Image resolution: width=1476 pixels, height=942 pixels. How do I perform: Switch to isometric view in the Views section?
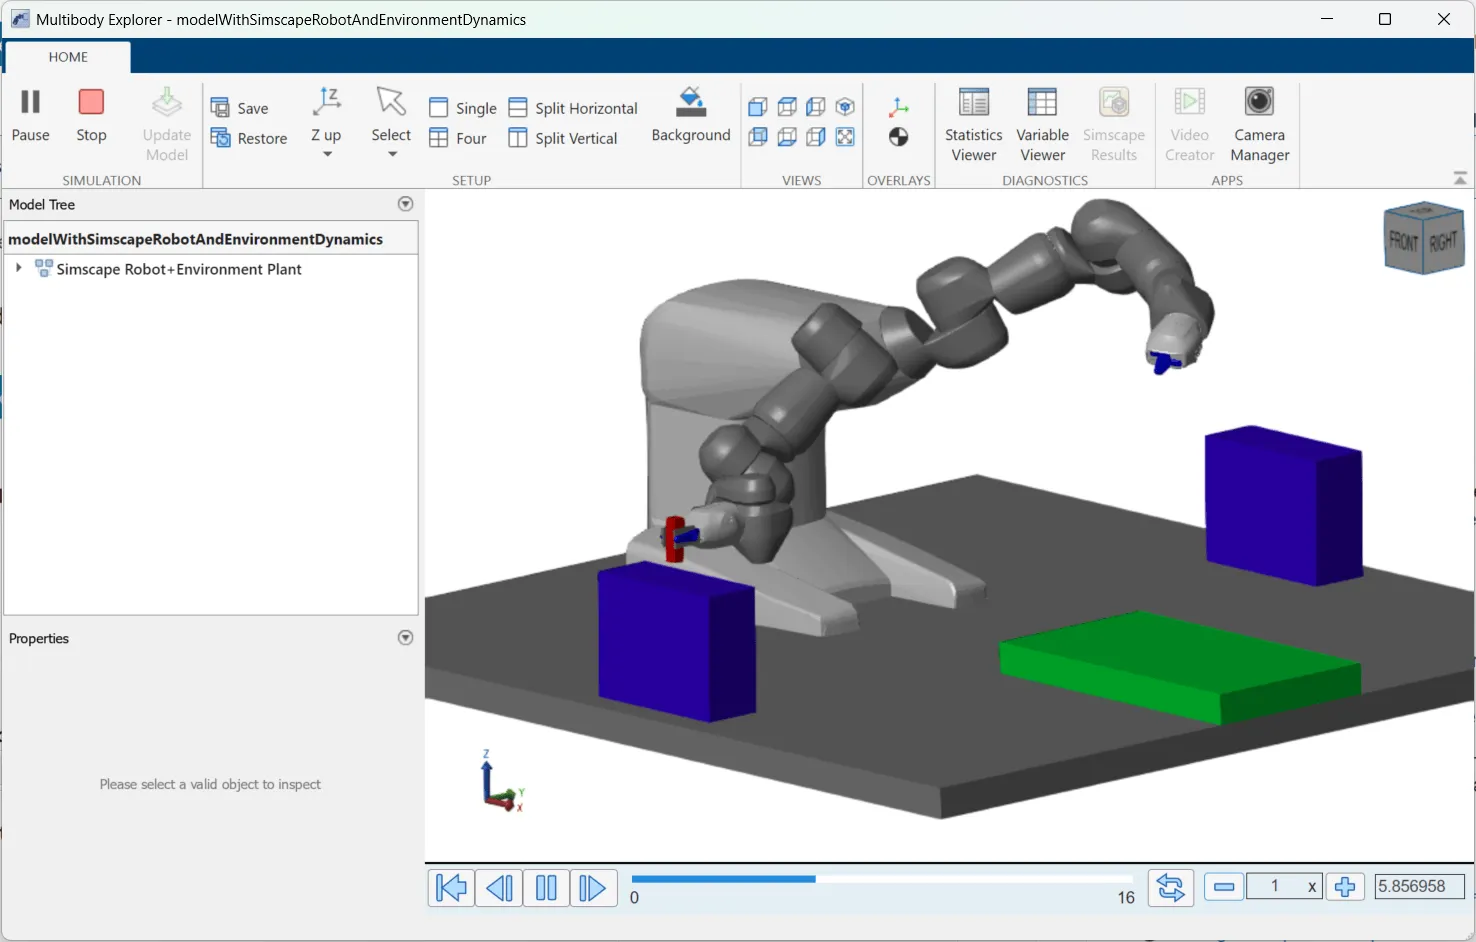pyautogui.click(x=845, y=107)
